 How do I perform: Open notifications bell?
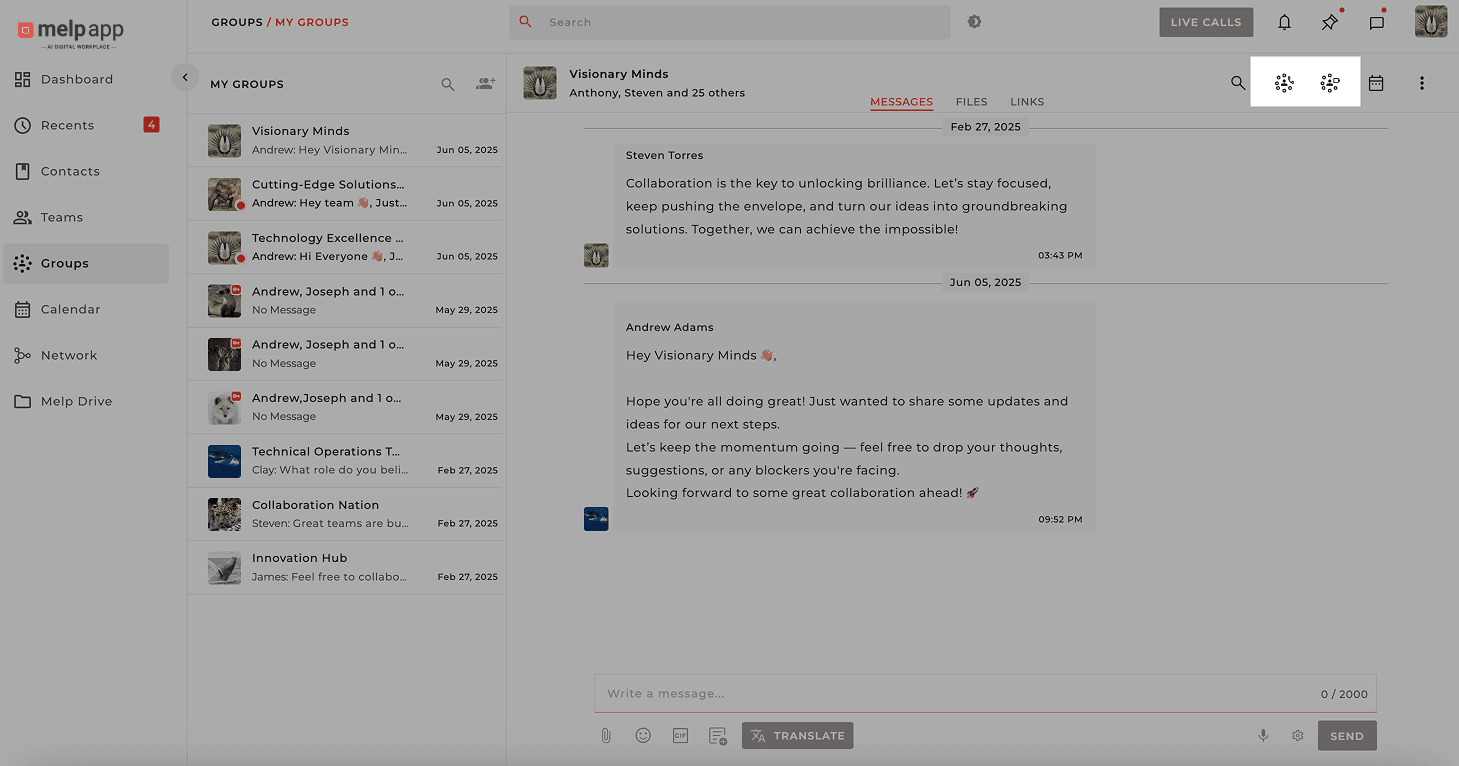point(1284,21)
